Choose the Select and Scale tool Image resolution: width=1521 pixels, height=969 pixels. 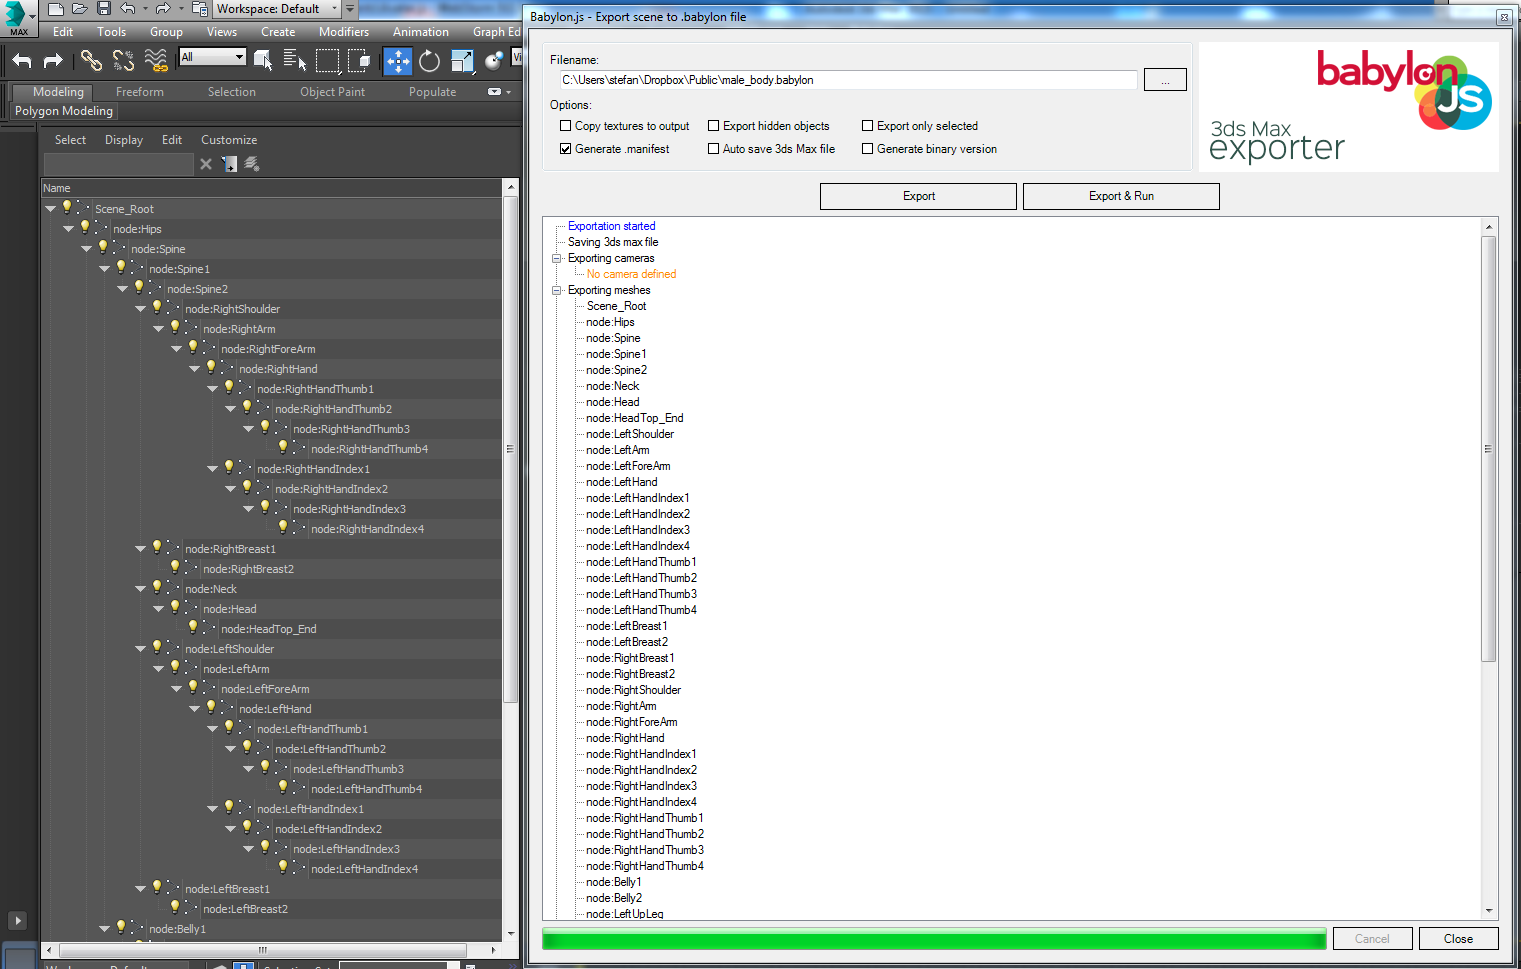click(x=462, y=62)
